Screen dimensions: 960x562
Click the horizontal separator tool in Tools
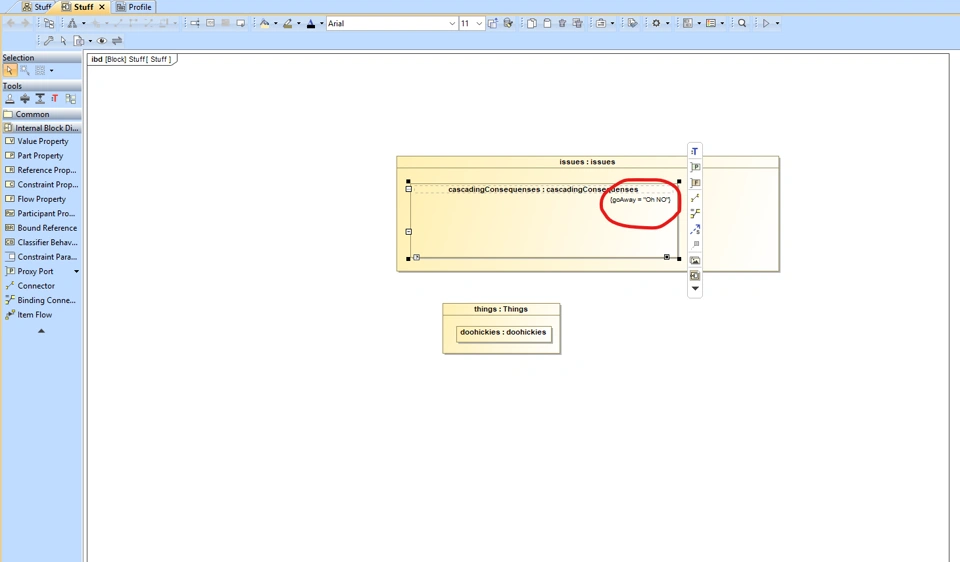point(24,99)
